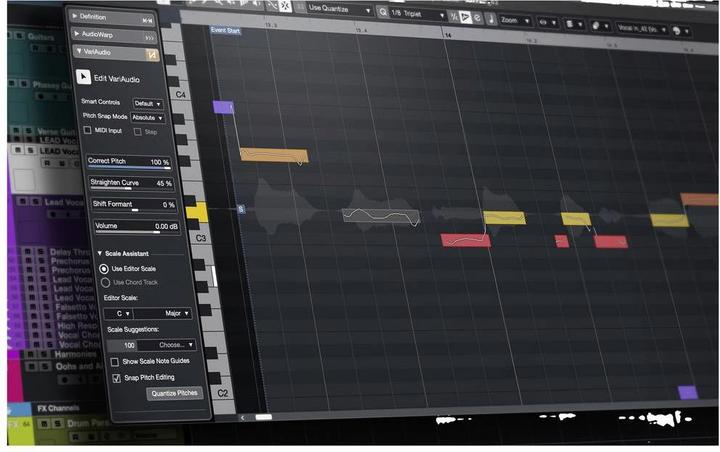Click the Quantize Pitches button
Image resolution: width=720 pixels, height=452 pixels.
pyautogui.click(x=174, y=394)
